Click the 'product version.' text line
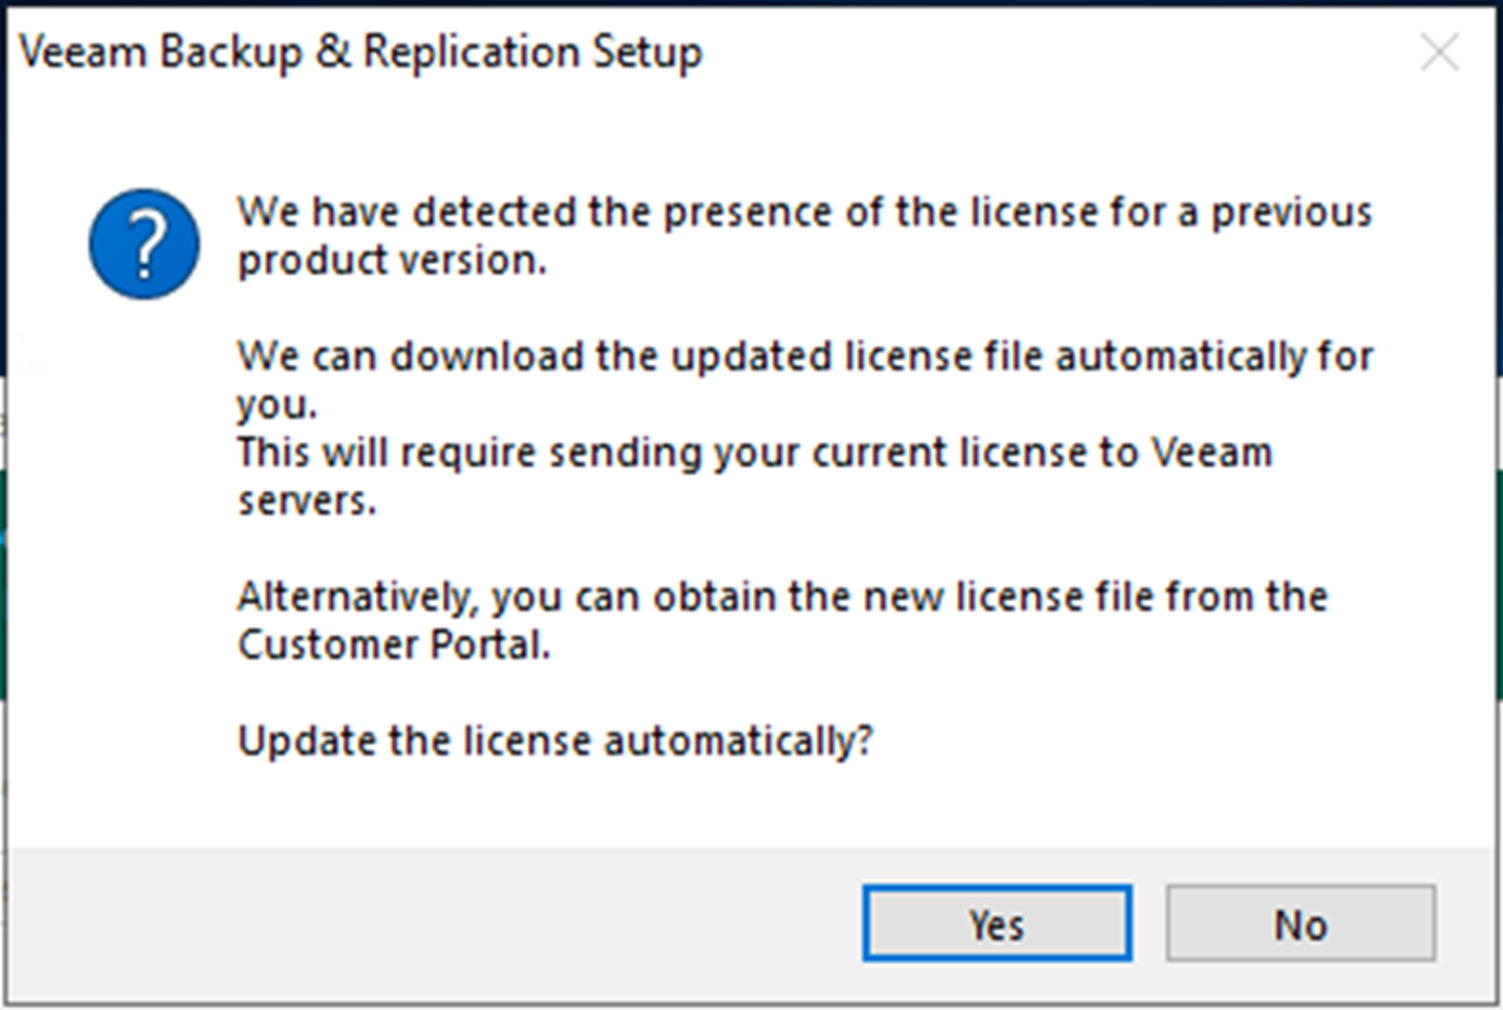Image resolution: width=1503 pixels, height=1010 pixels. 392,261
